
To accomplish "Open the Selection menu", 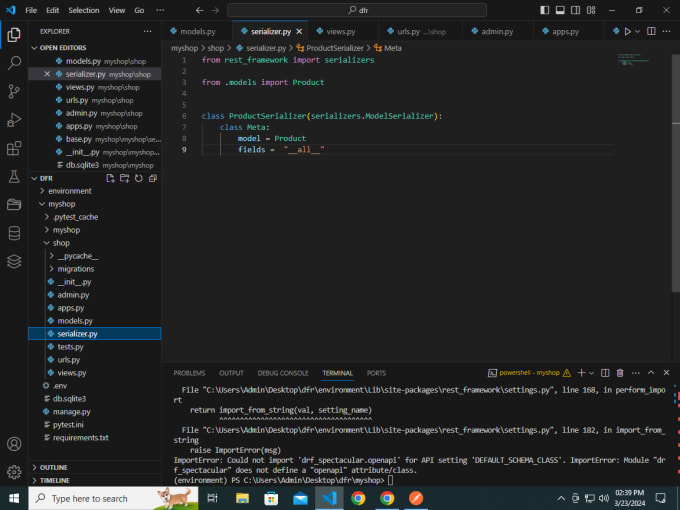I will tap(84, 10).
